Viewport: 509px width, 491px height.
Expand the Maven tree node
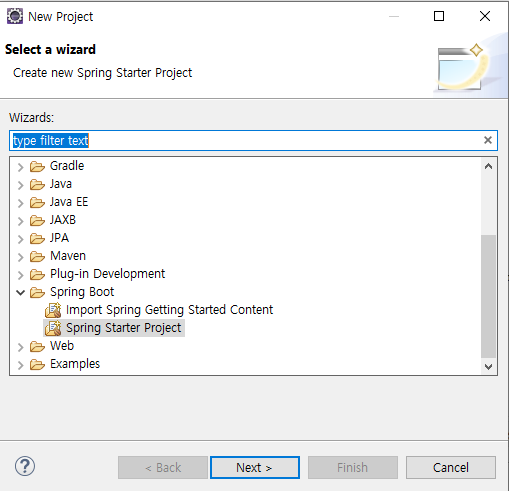click(21, 257)
